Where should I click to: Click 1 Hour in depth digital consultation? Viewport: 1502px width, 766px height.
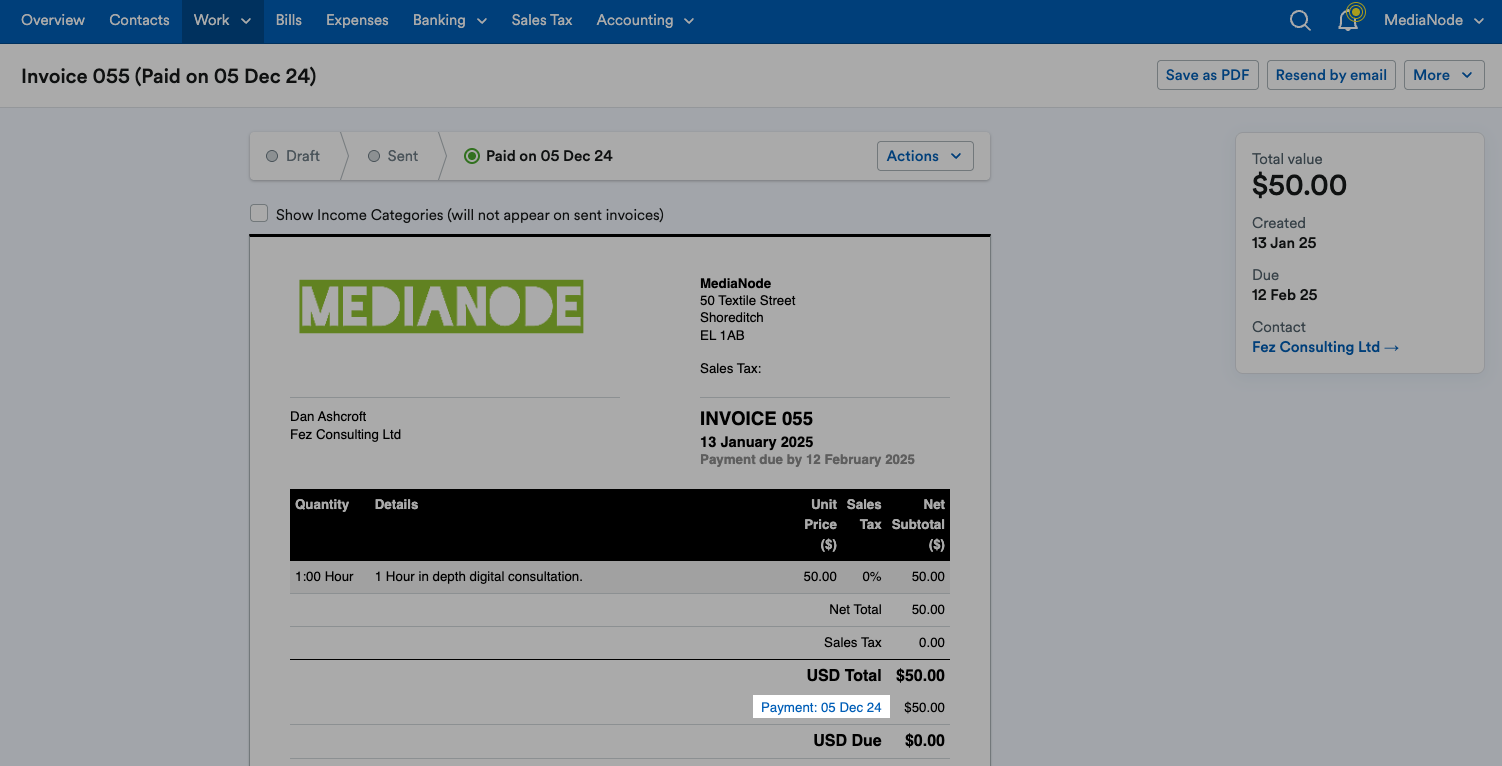(478, 577)
